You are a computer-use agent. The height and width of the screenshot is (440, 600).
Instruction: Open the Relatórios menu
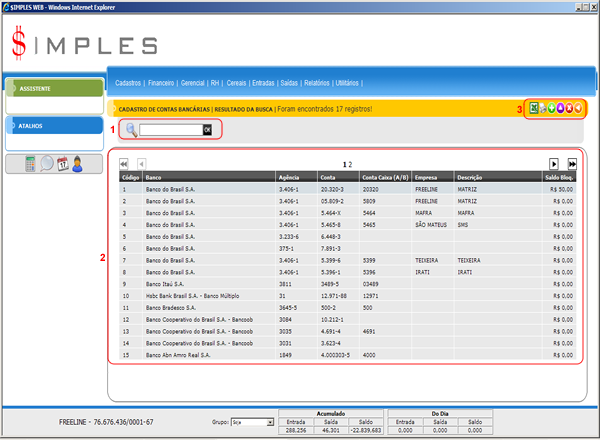click(312, 82)
